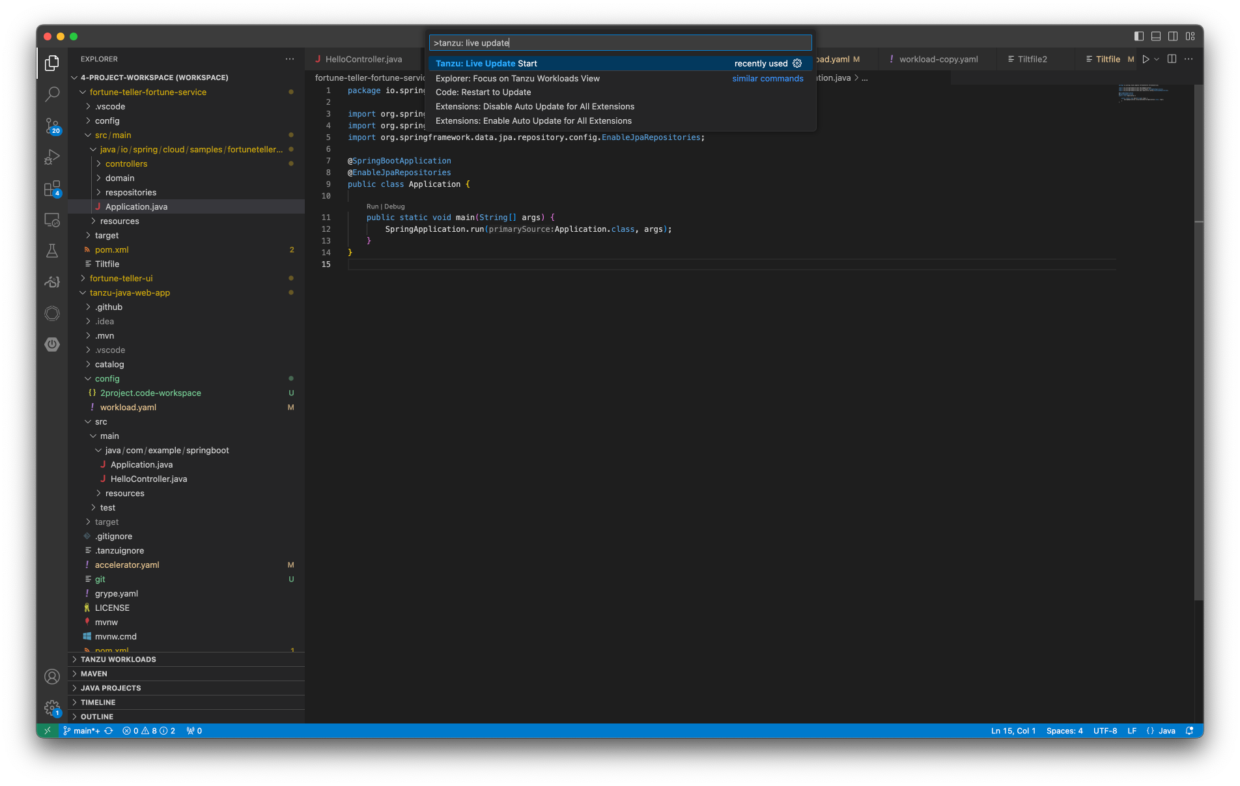This screenshot has width=1240, height=786.
Task: Select the Run and Debug icon
Action: (x=51, y=156)
